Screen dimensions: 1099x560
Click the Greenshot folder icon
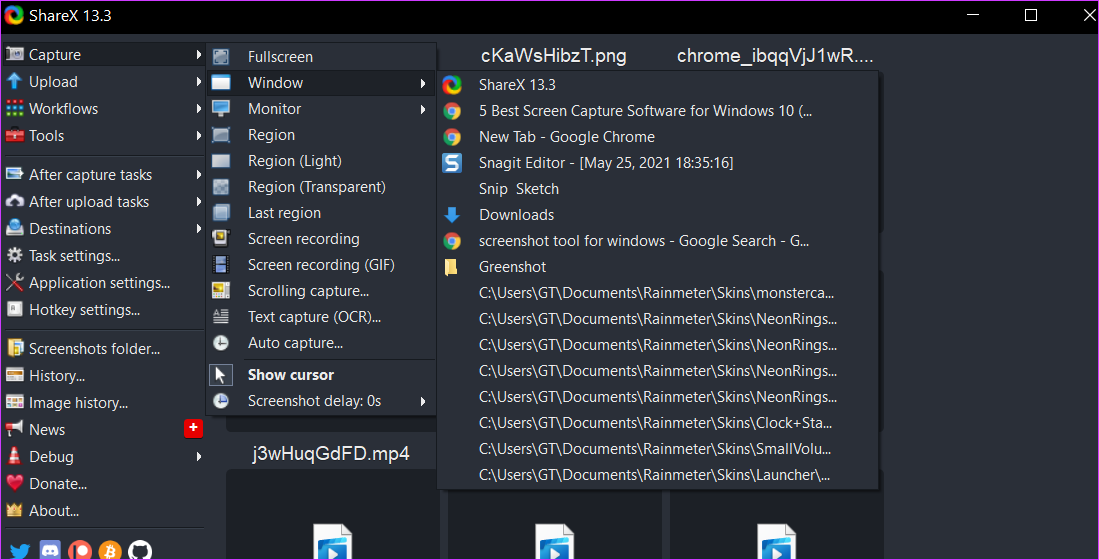451,266
